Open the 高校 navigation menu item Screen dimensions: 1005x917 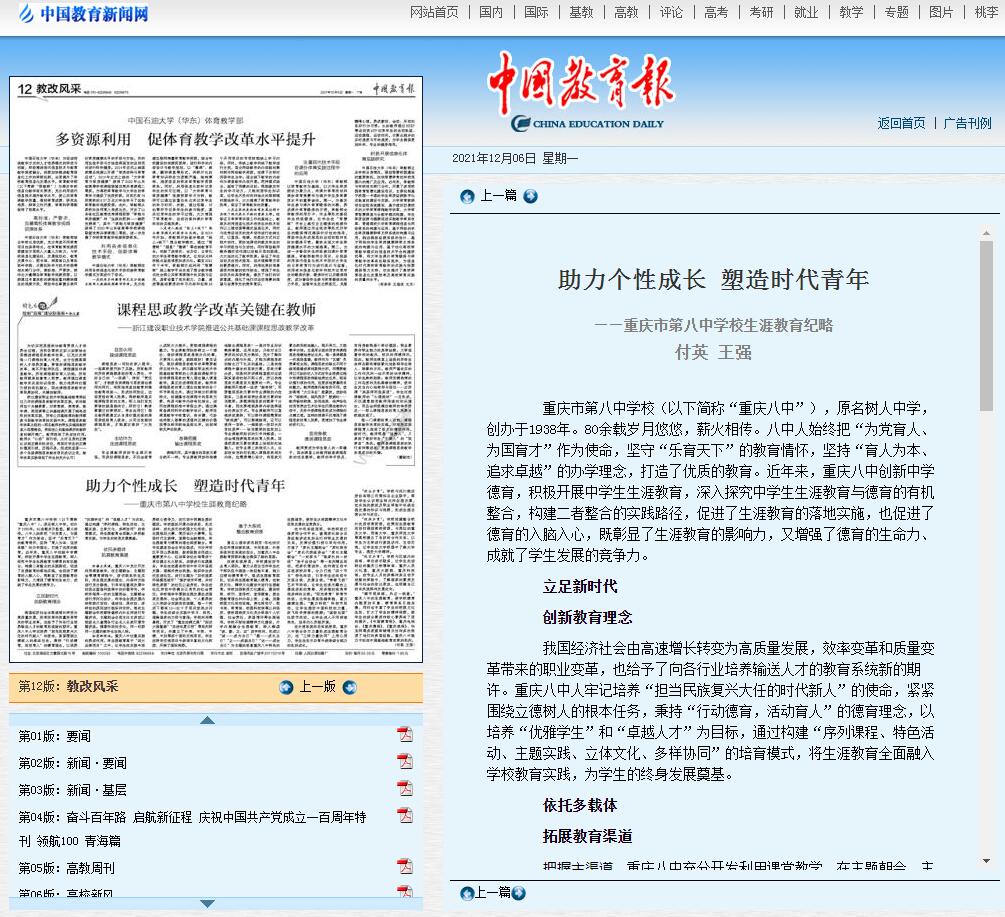(626, 12)
